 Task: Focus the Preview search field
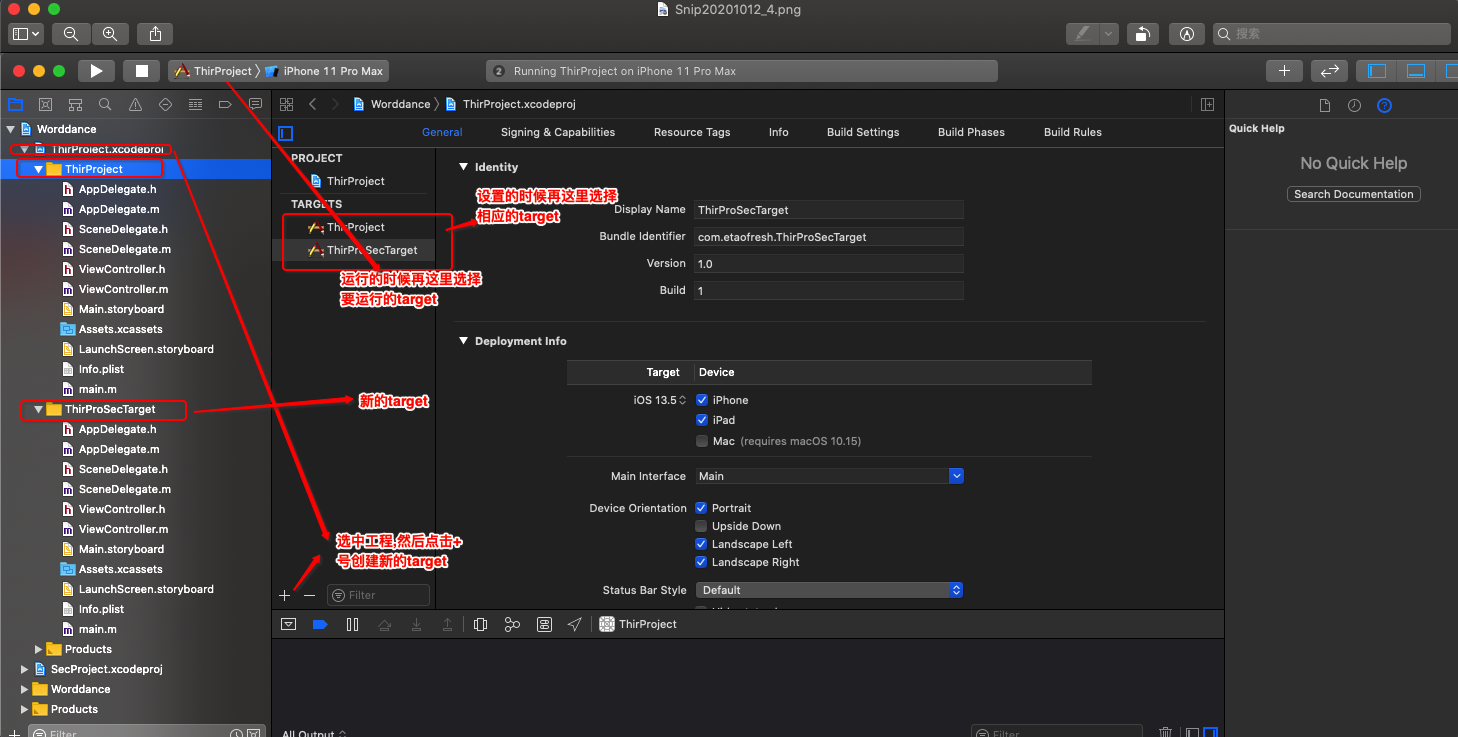coord(1331,33)
